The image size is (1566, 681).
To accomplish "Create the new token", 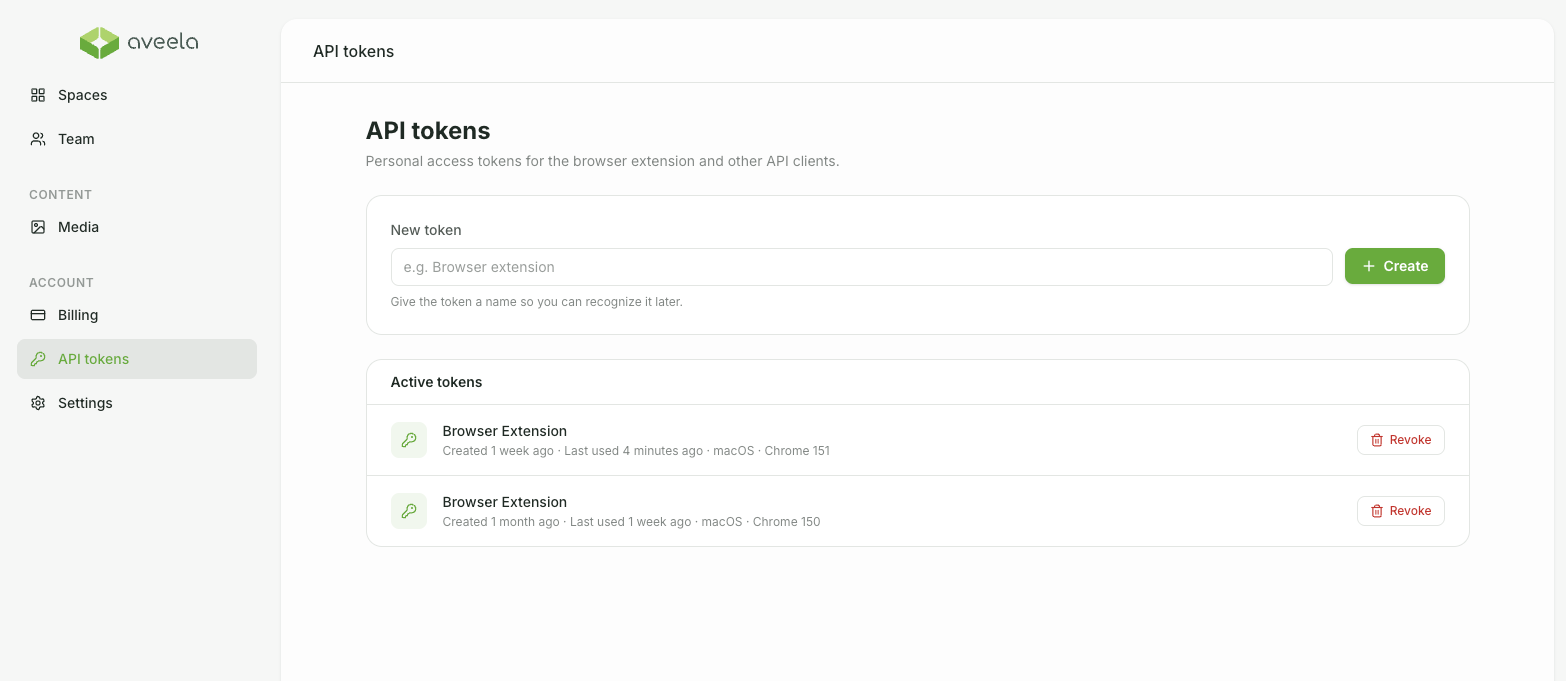I will coord(1395,266).
